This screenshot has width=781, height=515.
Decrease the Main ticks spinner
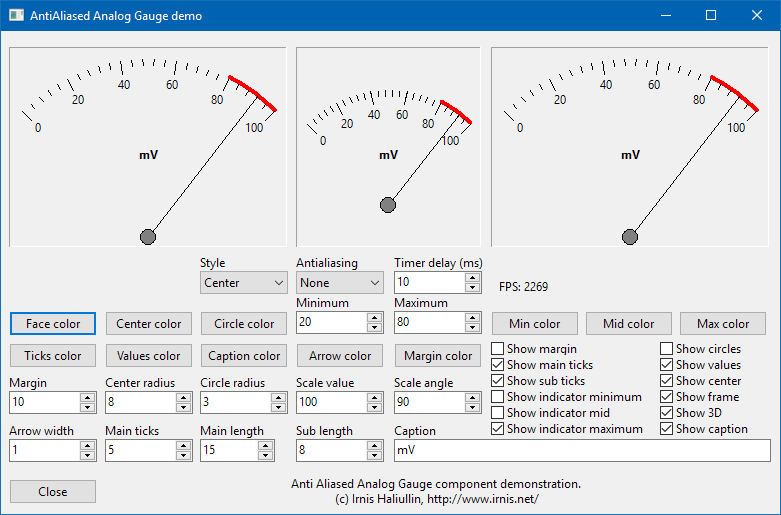click(183, 455)
